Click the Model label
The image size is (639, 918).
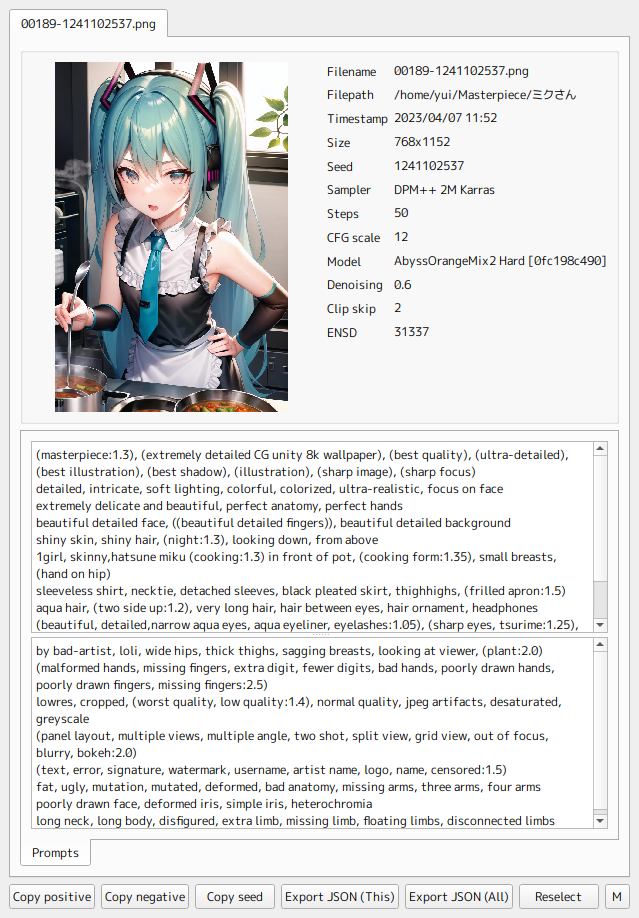click(x=344, y=262)
